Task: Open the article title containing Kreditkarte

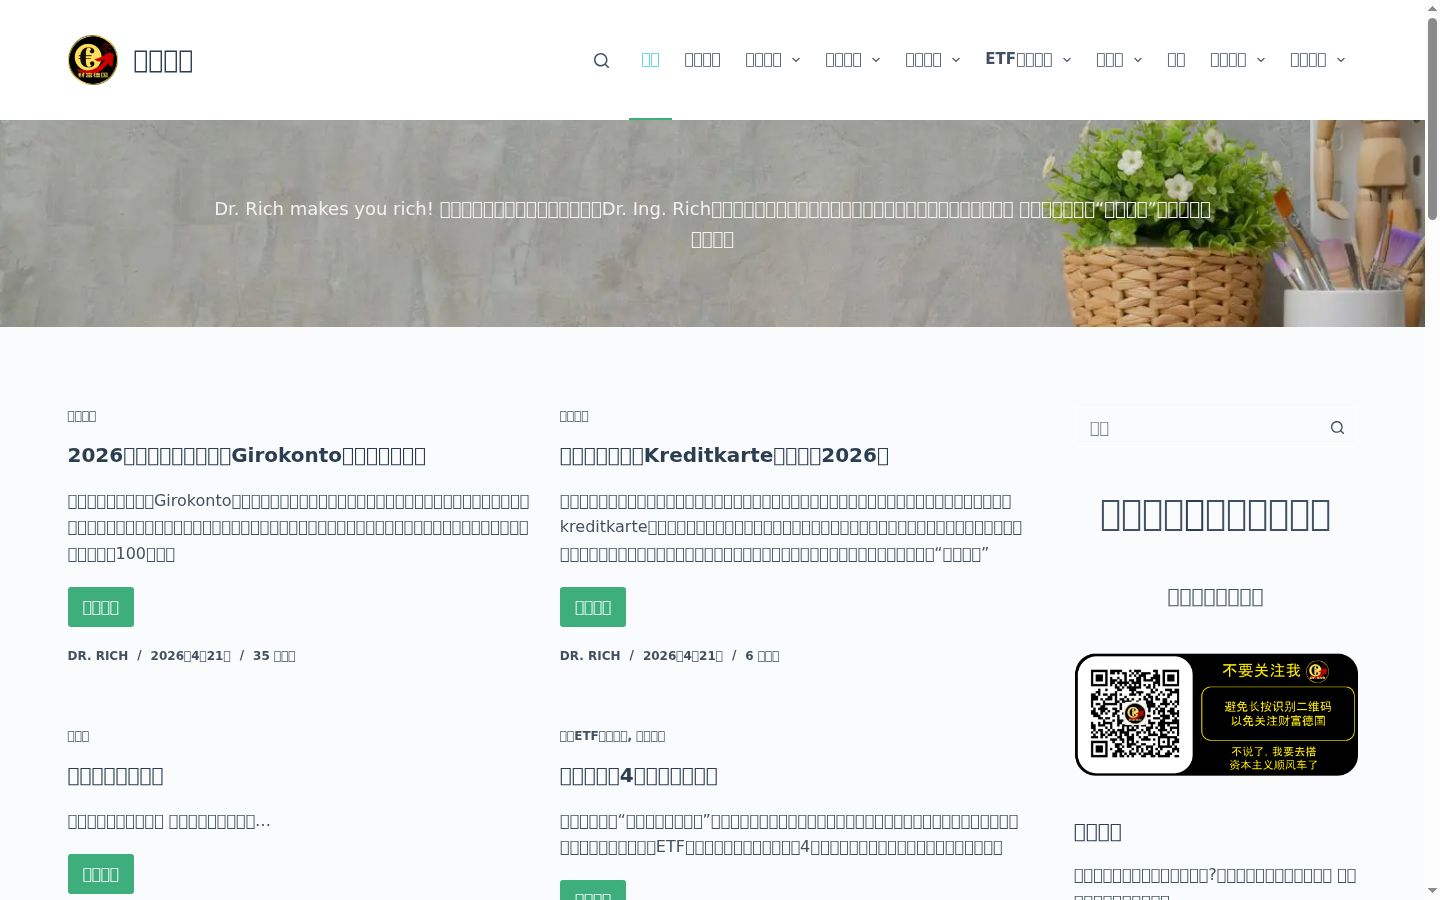Action: pyautogui.click(x=724, y=455)
